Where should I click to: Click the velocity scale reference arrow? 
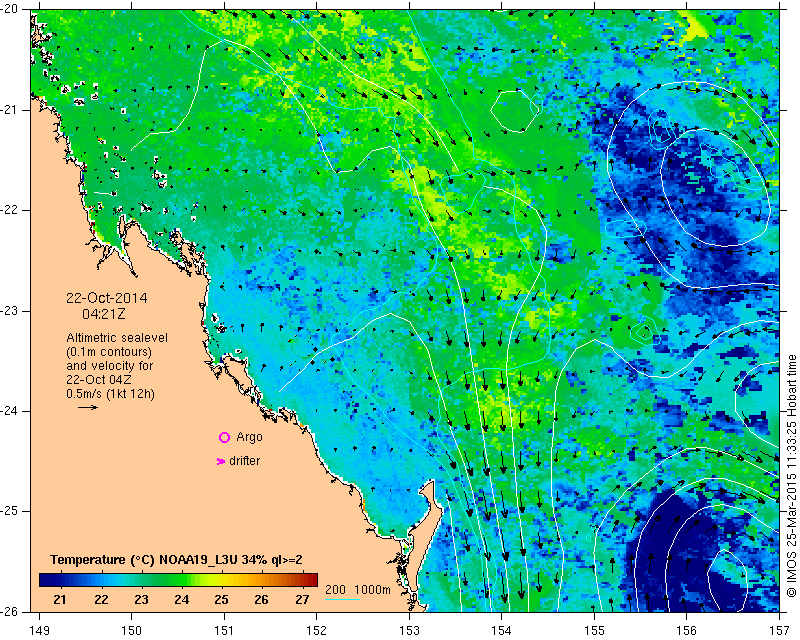88,407
